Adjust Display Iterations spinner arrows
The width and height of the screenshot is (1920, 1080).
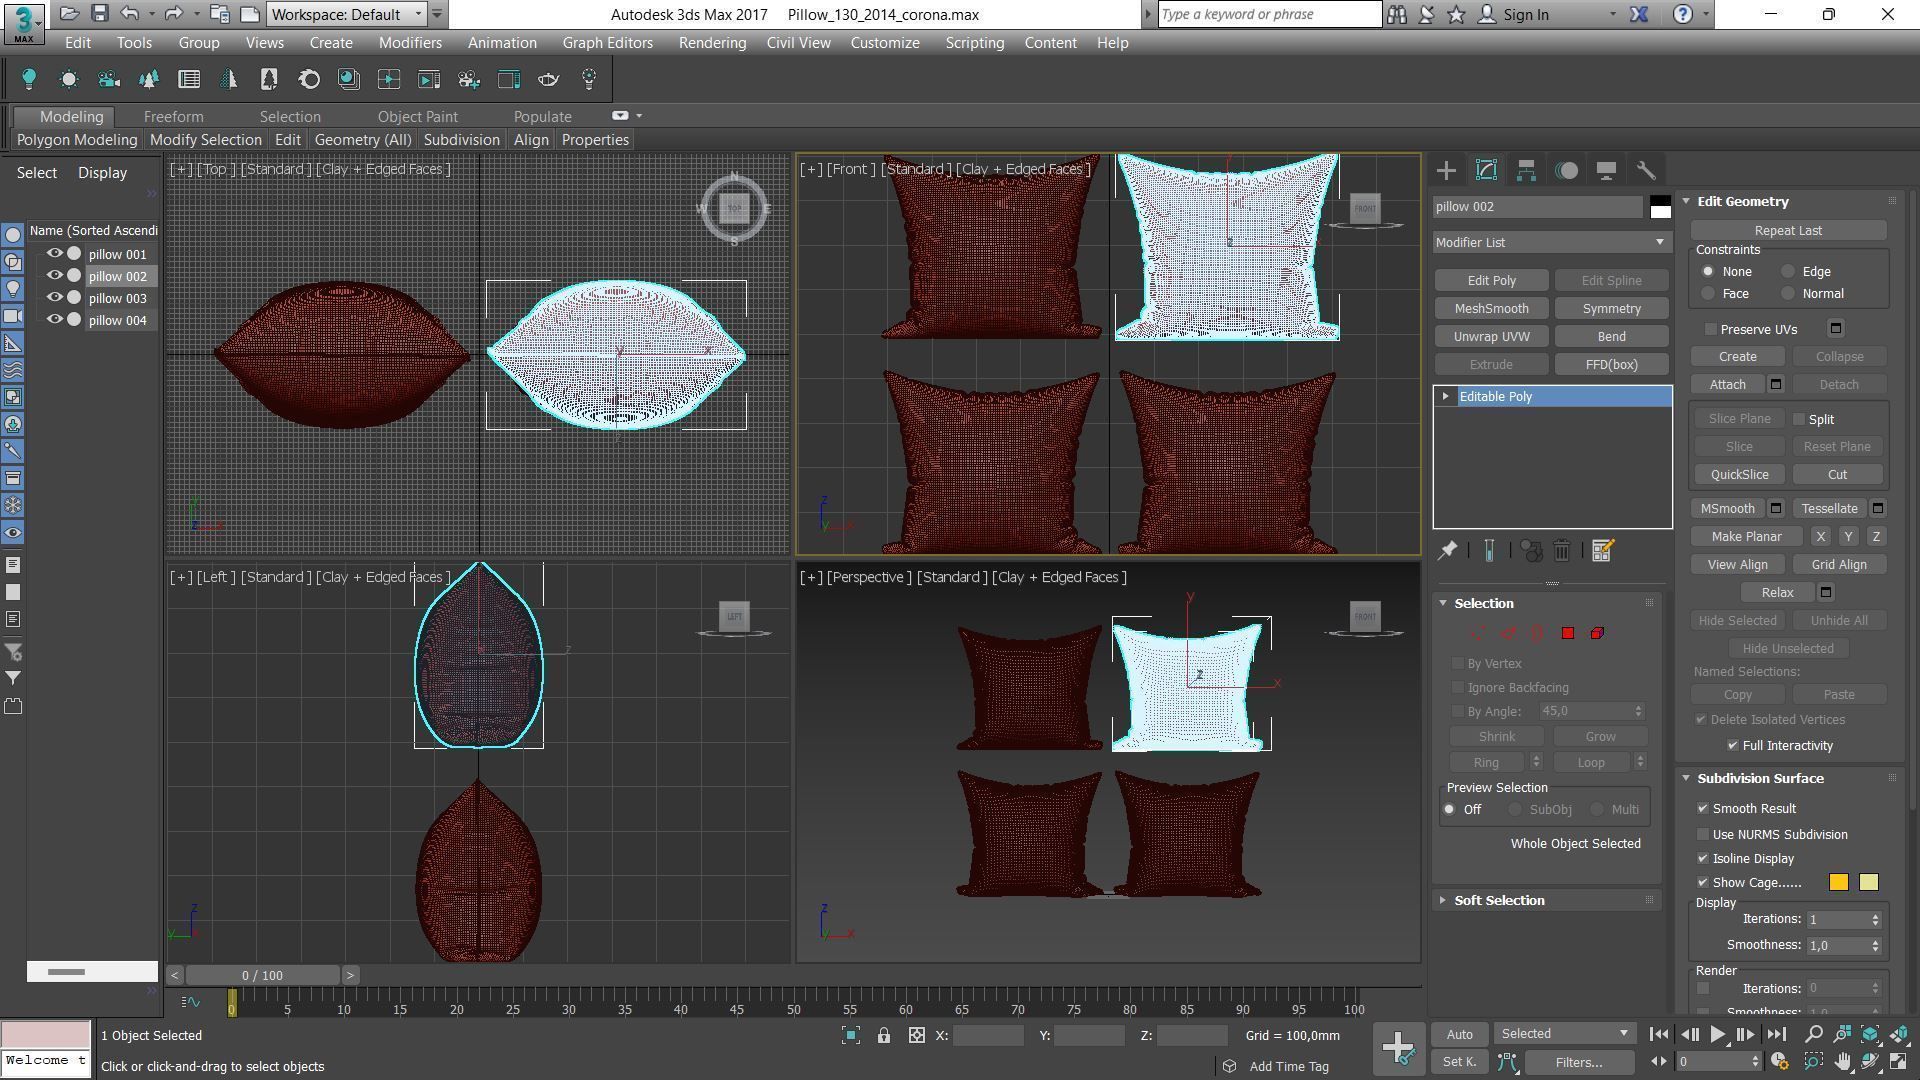tap(1875, 919)
